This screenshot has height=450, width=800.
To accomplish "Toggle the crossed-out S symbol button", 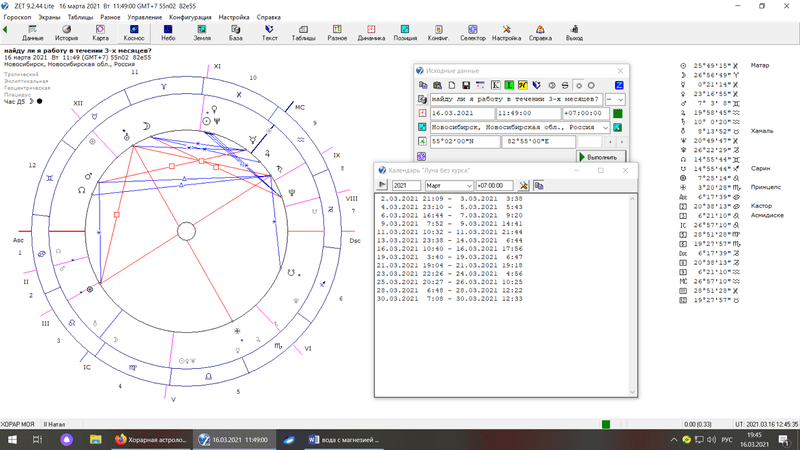I will [566, 85].
